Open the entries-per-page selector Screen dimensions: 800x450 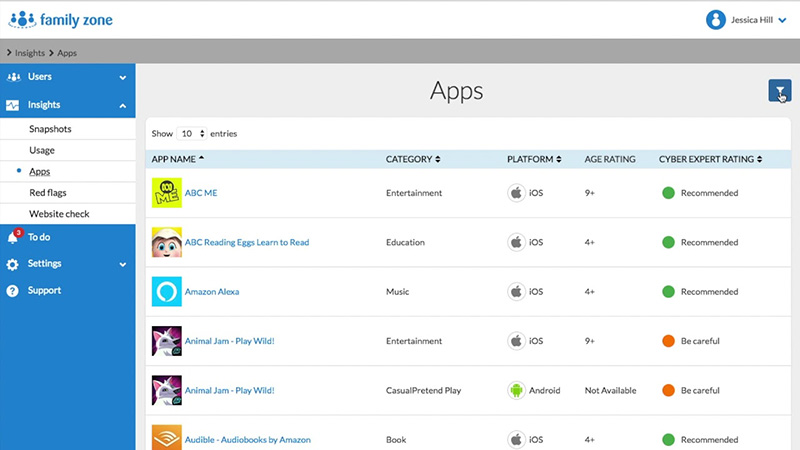point(192,133)
